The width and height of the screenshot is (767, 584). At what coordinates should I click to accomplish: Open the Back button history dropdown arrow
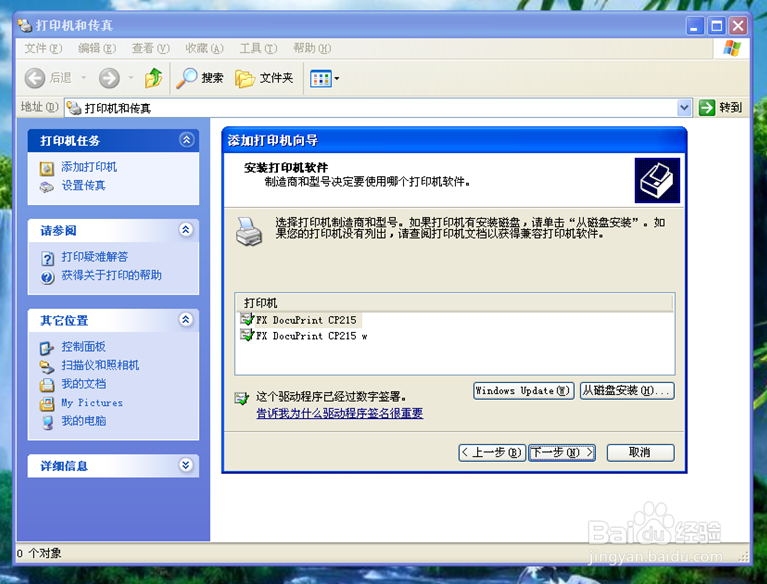pyautogui.click(x=84, y=78)
